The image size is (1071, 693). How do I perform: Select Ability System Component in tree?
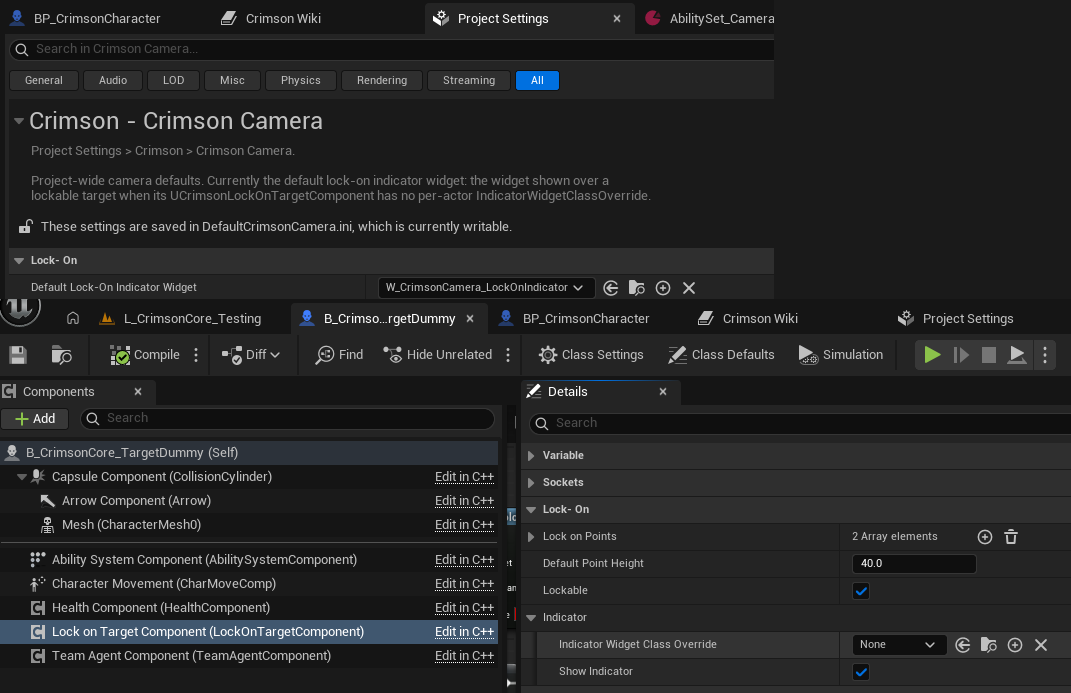point(249,560)
